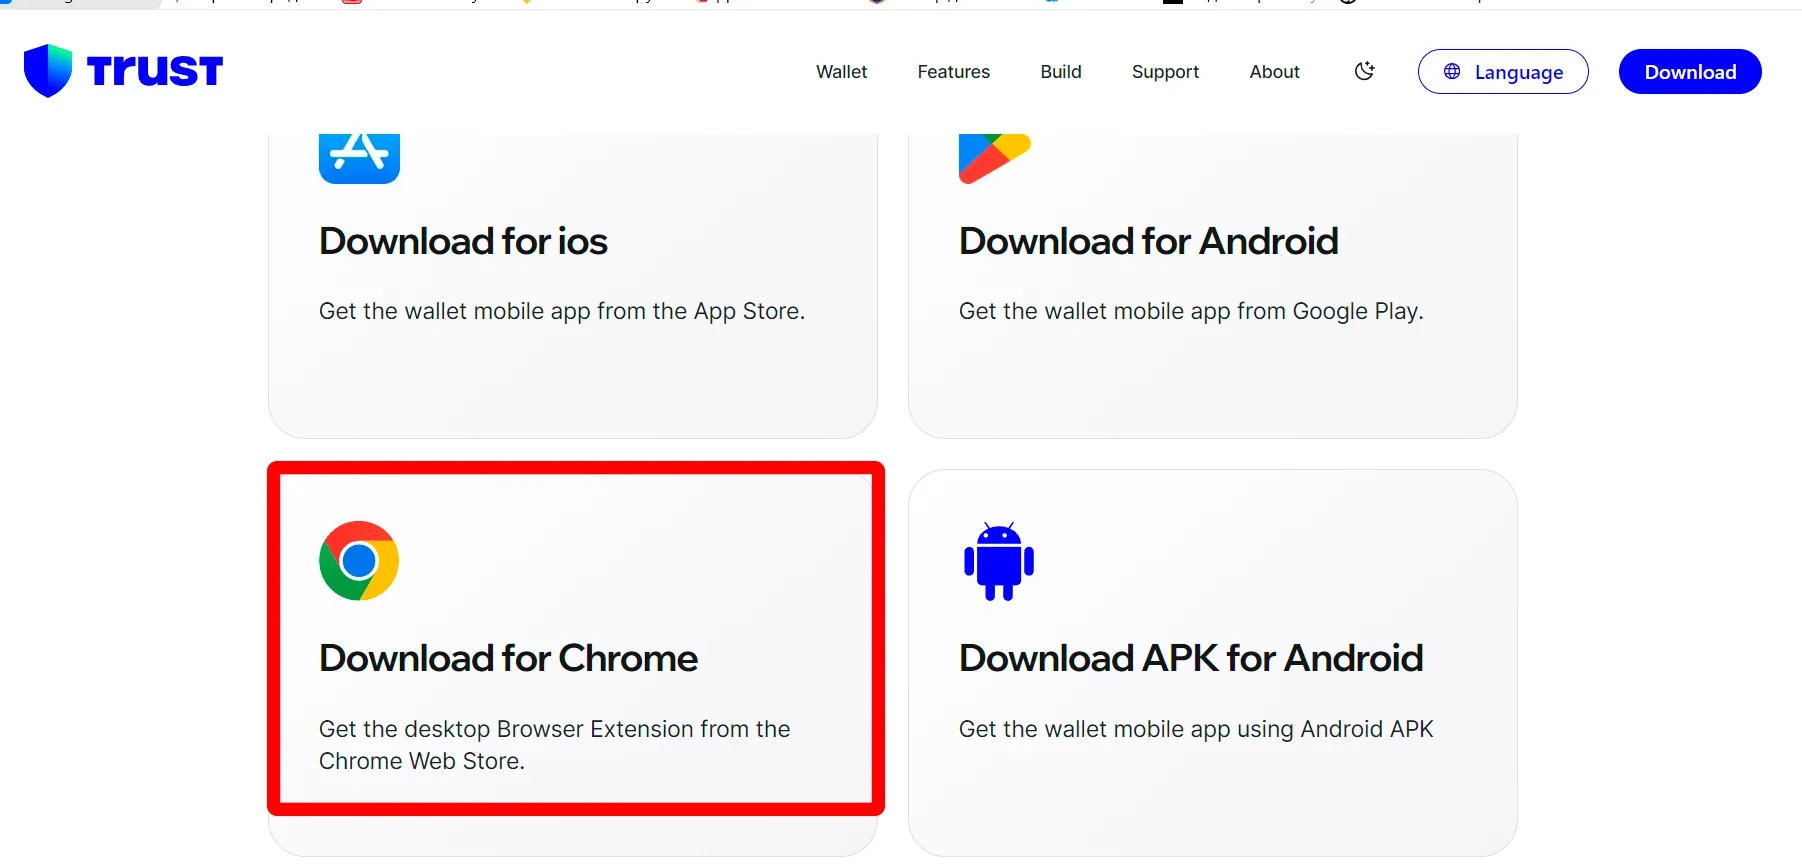Click the Chrome Web Store description text

point(554,745)
